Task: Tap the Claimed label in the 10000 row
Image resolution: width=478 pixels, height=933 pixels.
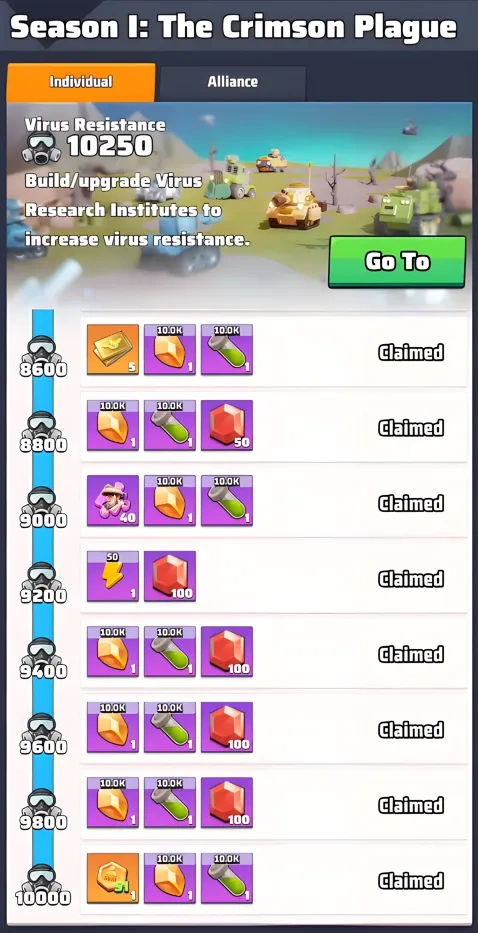Action: (x=411, y=881)
